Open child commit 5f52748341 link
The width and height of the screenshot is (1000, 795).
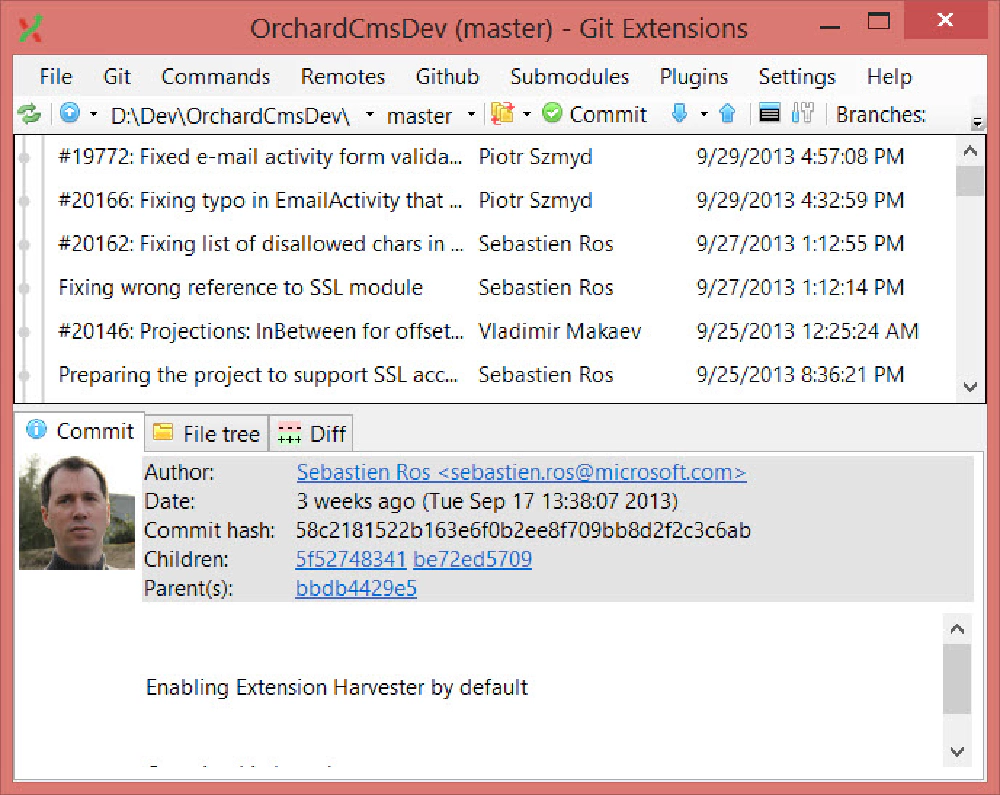coord(351,559)
